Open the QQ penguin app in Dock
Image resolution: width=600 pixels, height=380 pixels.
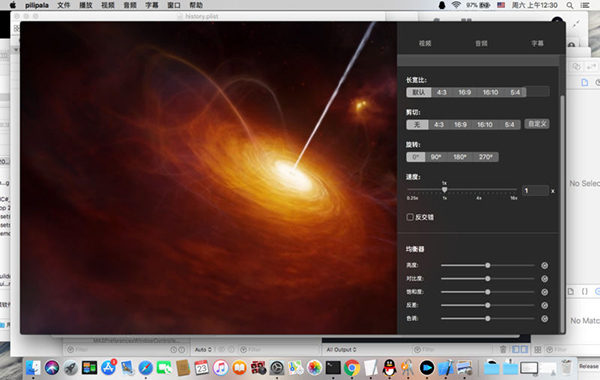tap(389, 368)
